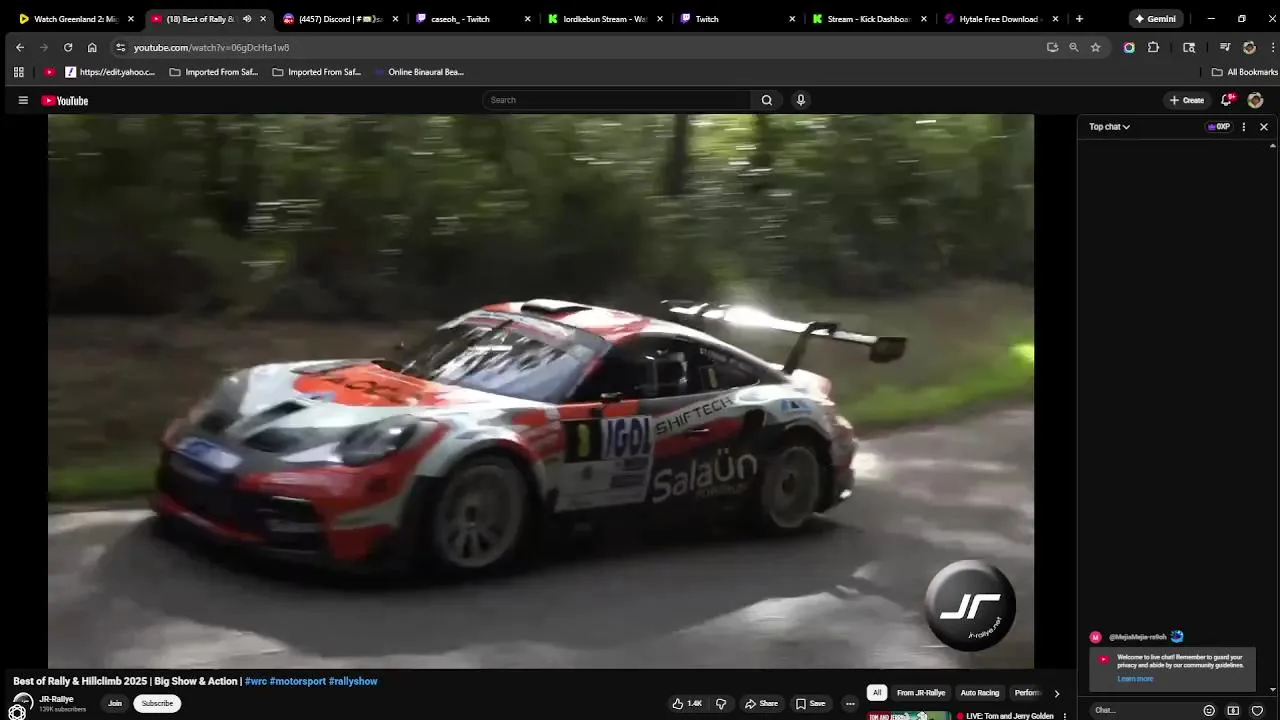The height and width of the screenshot is (720, 1280).
Task: Open first Imported From Saf... bookmark folder
Action: (214, 72)
